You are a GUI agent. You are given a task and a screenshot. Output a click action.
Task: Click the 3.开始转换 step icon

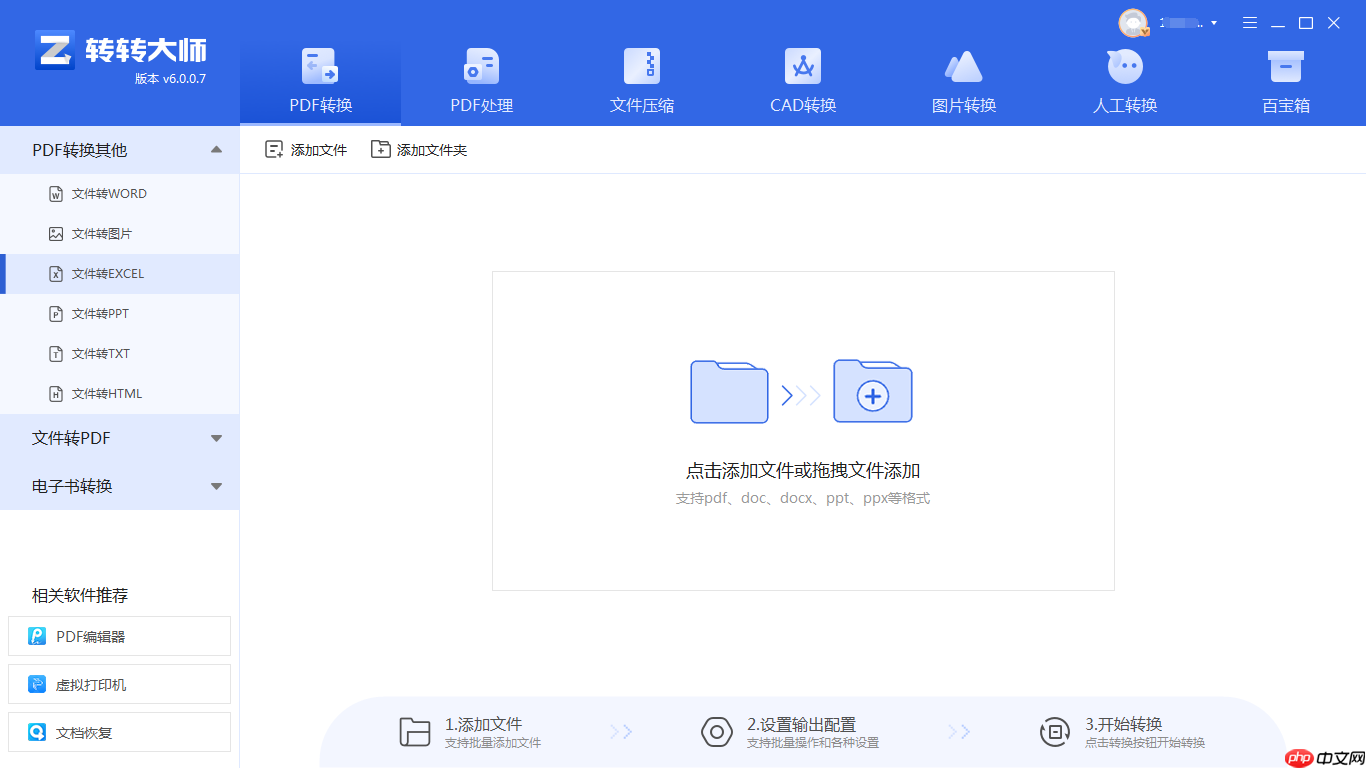coord(1055,732)
